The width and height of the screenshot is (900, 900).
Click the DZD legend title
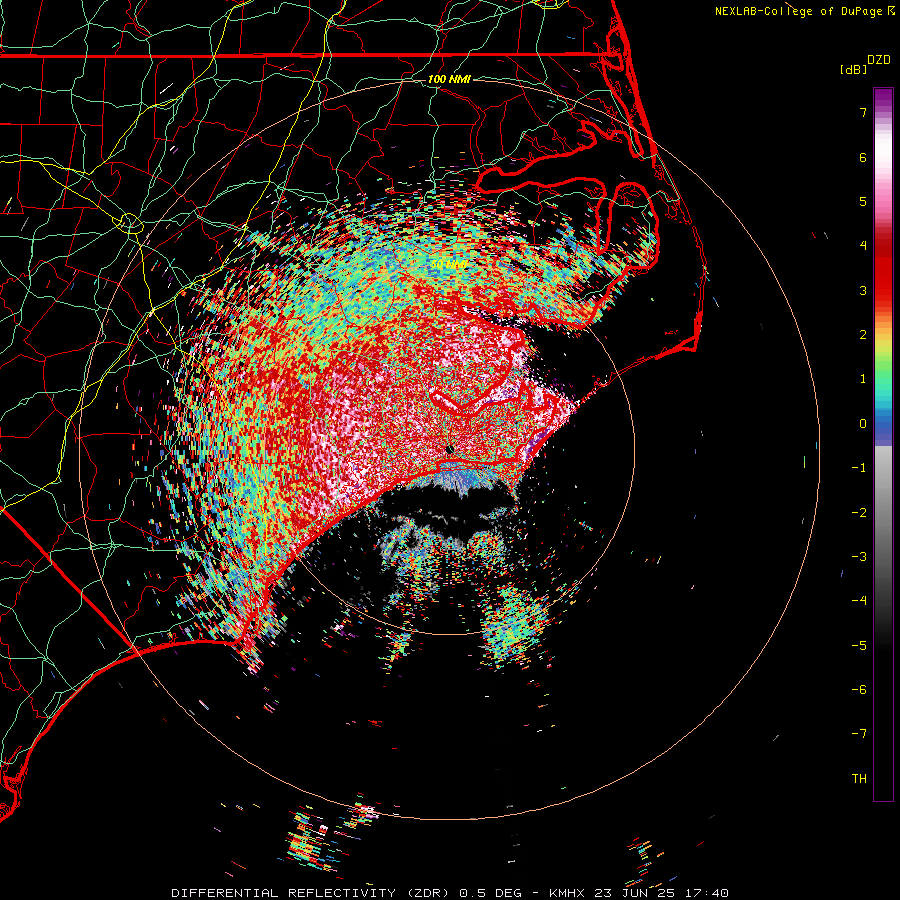[x=879, y=60]
